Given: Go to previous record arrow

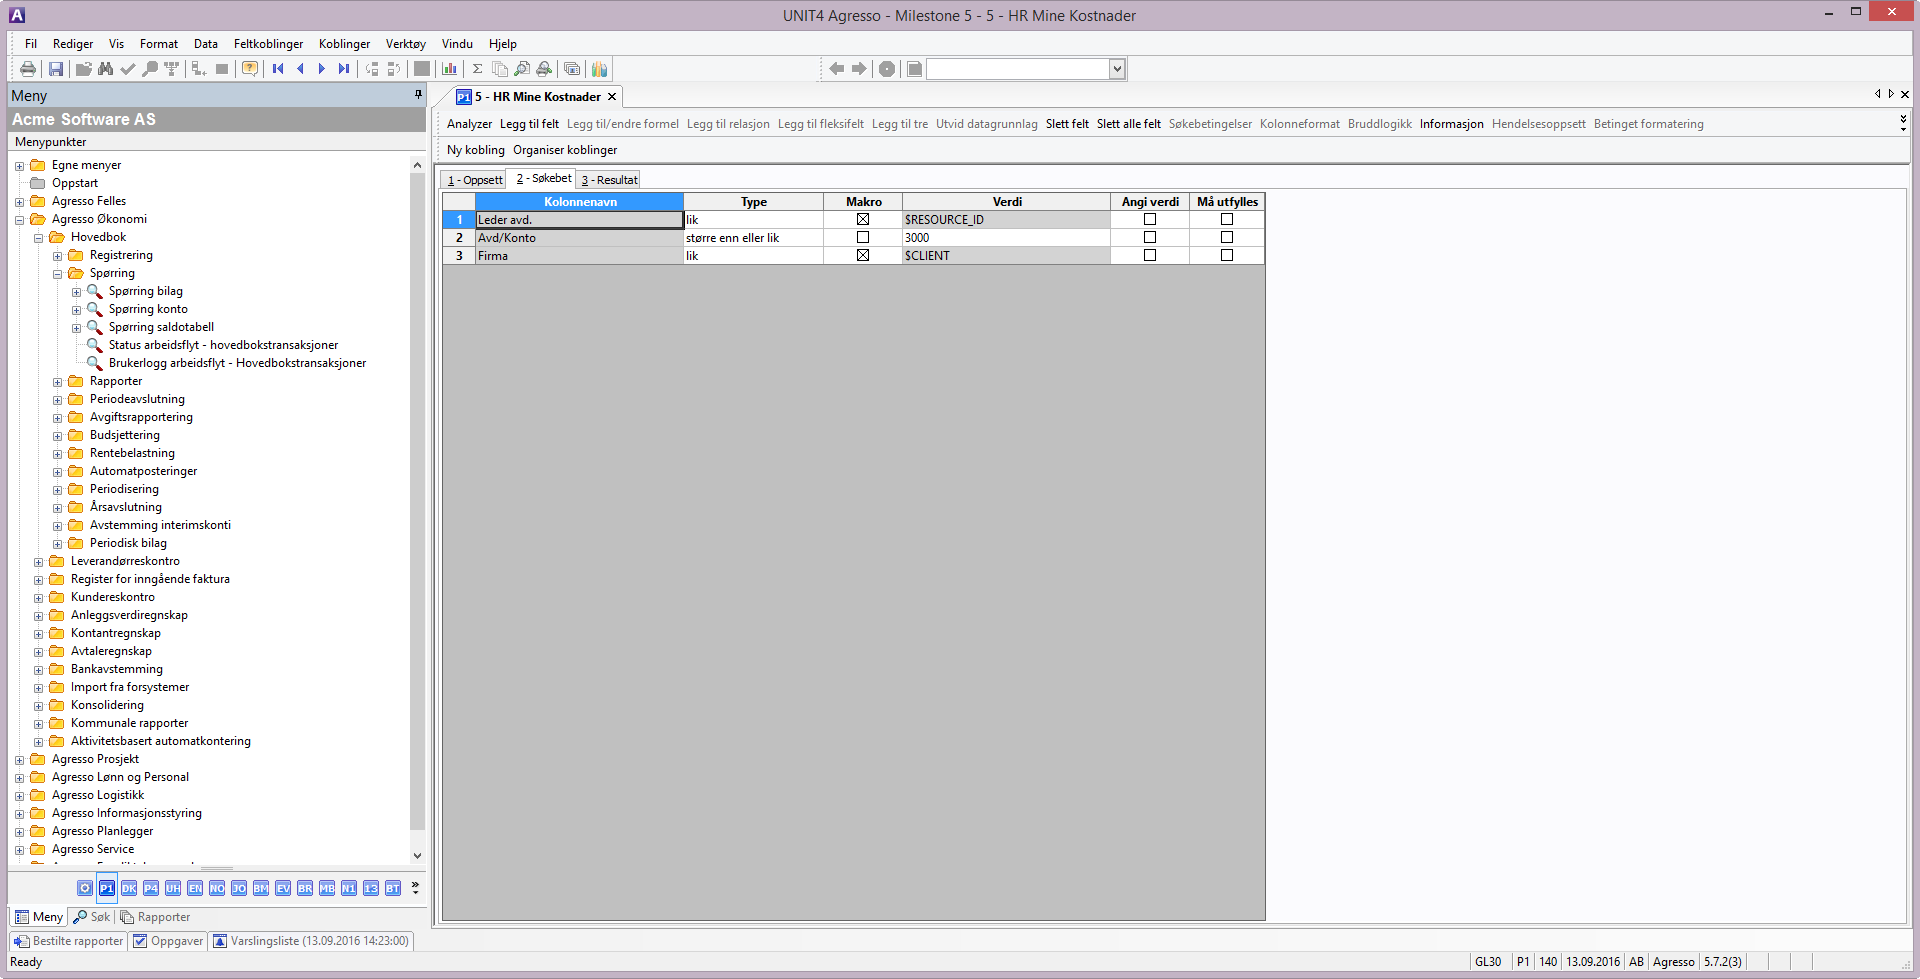Looking at the screenshot, I should coord(300,69).
